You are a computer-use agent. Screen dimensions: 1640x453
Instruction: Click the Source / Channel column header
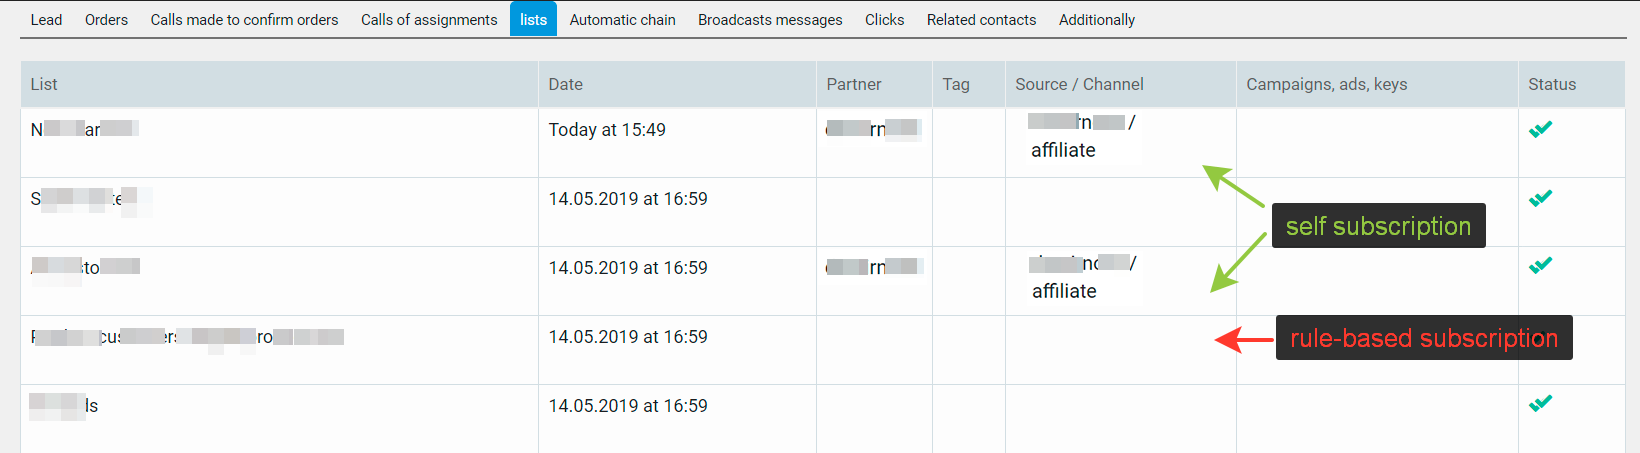pyautogui.click(x=1079, y=84)
